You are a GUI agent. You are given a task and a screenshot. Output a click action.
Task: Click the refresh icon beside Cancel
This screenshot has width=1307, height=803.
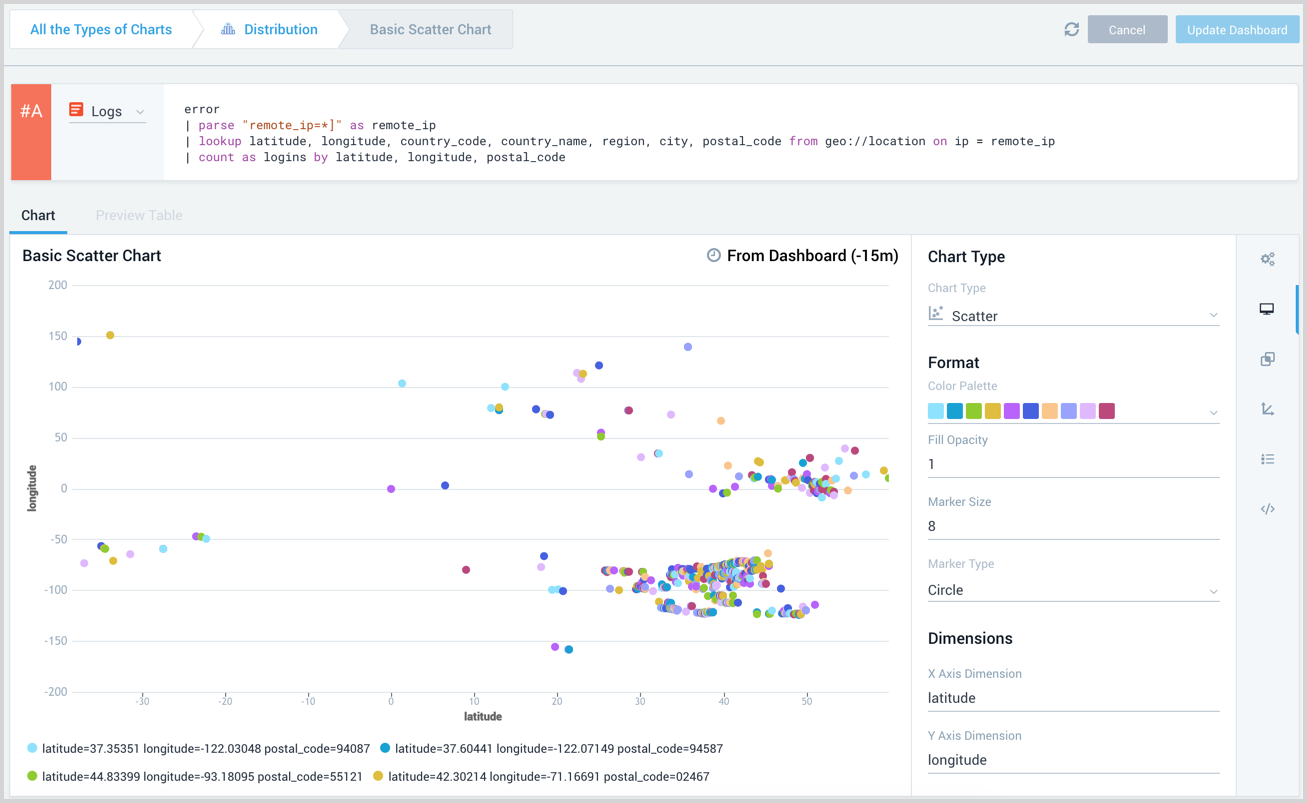click(x=1071, y=30)
